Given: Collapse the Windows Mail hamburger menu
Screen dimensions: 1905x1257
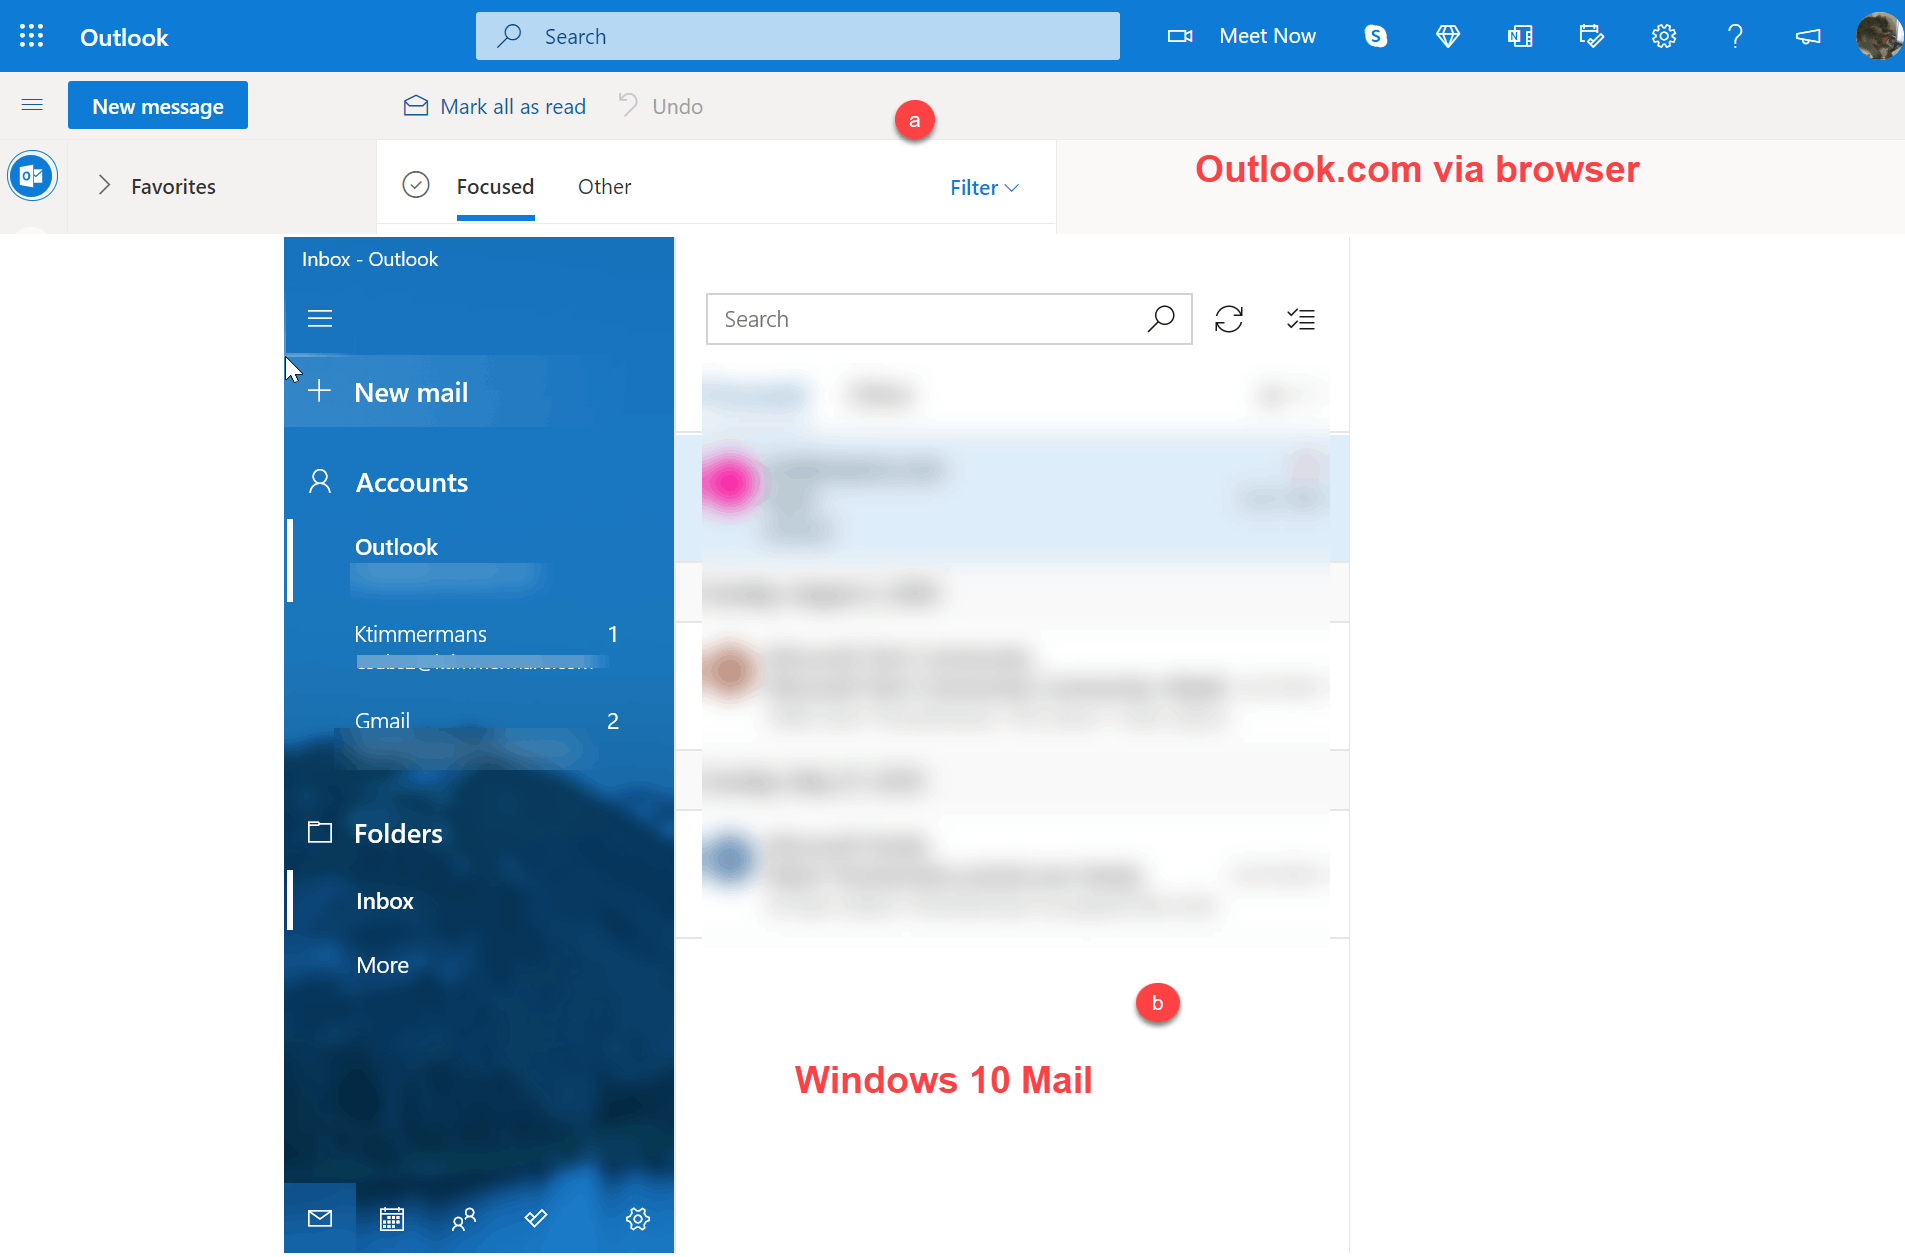Looking at the screenshot, I should pos(320,319).
